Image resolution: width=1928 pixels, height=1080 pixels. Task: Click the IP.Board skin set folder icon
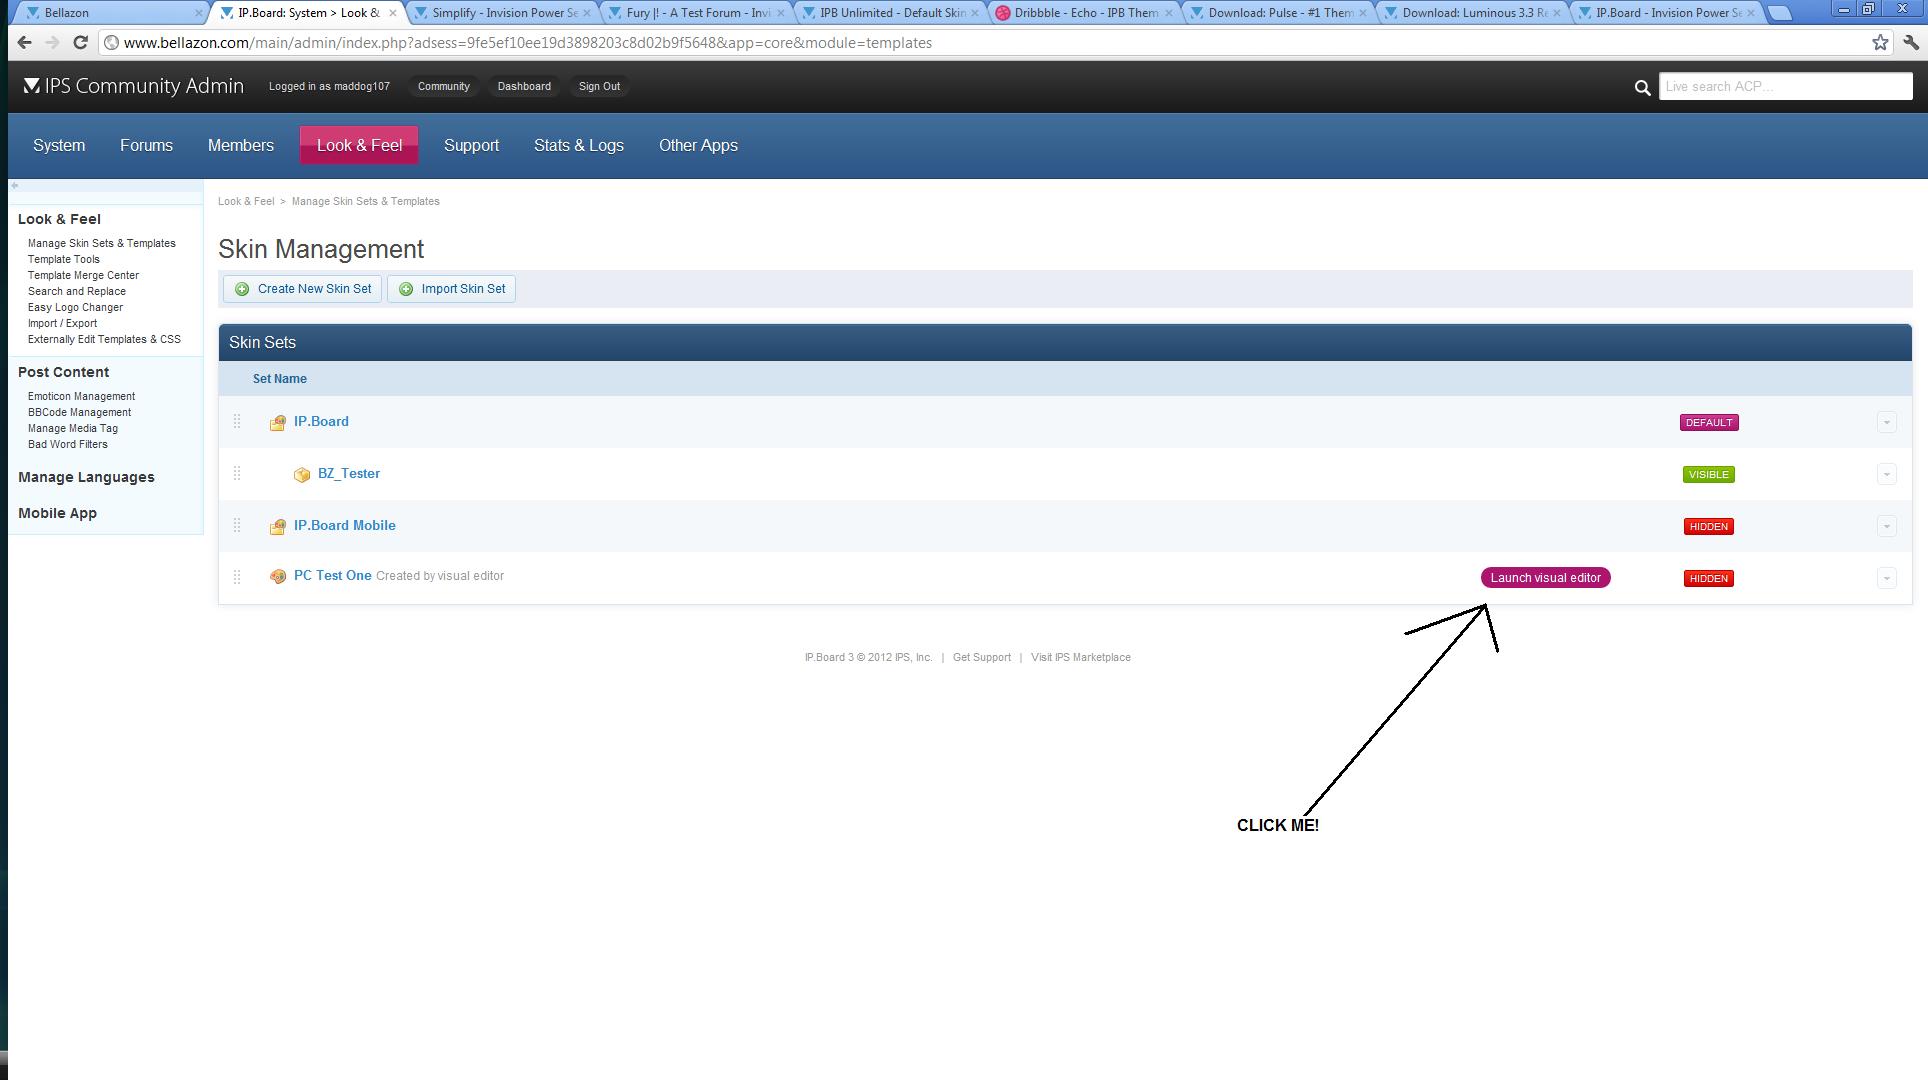278,423
